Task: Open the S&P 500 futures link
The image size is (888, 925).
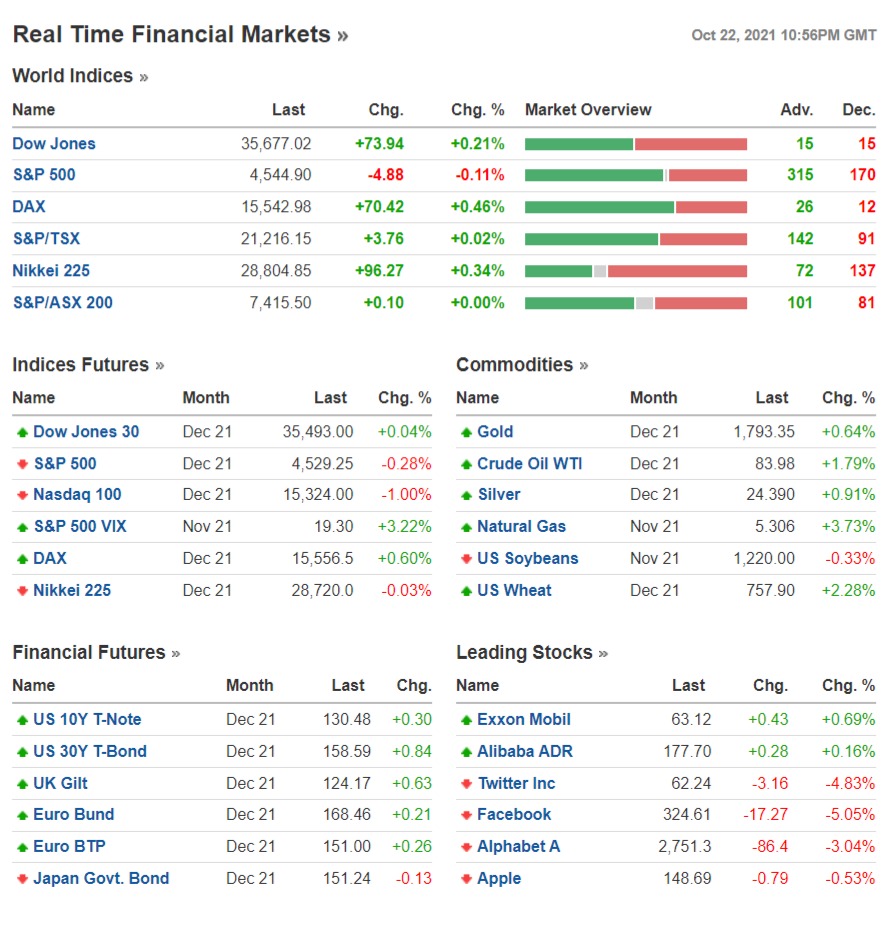Action: coord(65,463)
